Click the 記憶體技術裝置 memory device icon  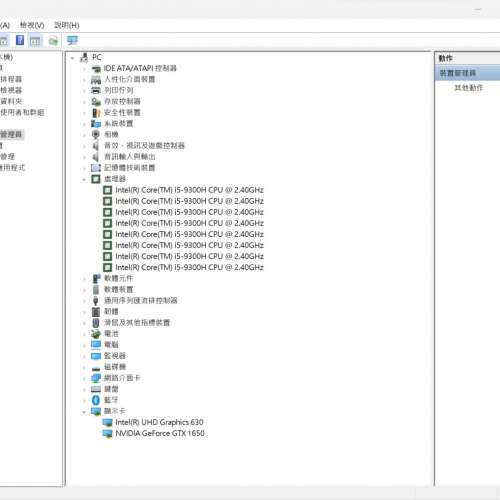coord(96,168)
